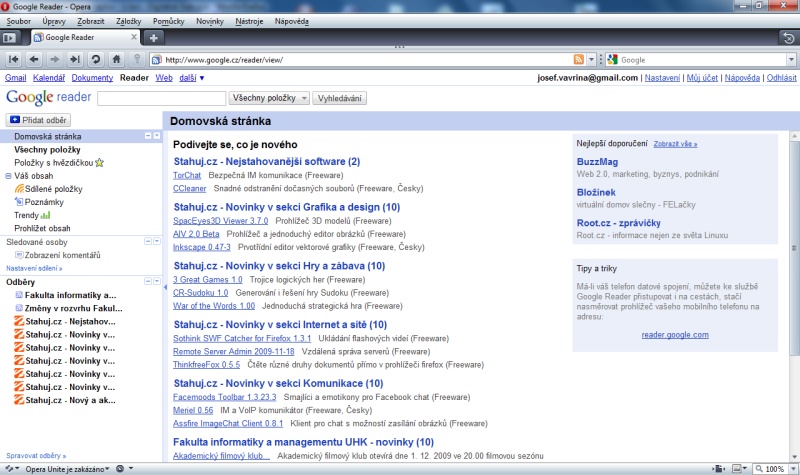The image size is (800, 475).
Task: Click the Fast Forward navigation button
Action: point(75,60)
